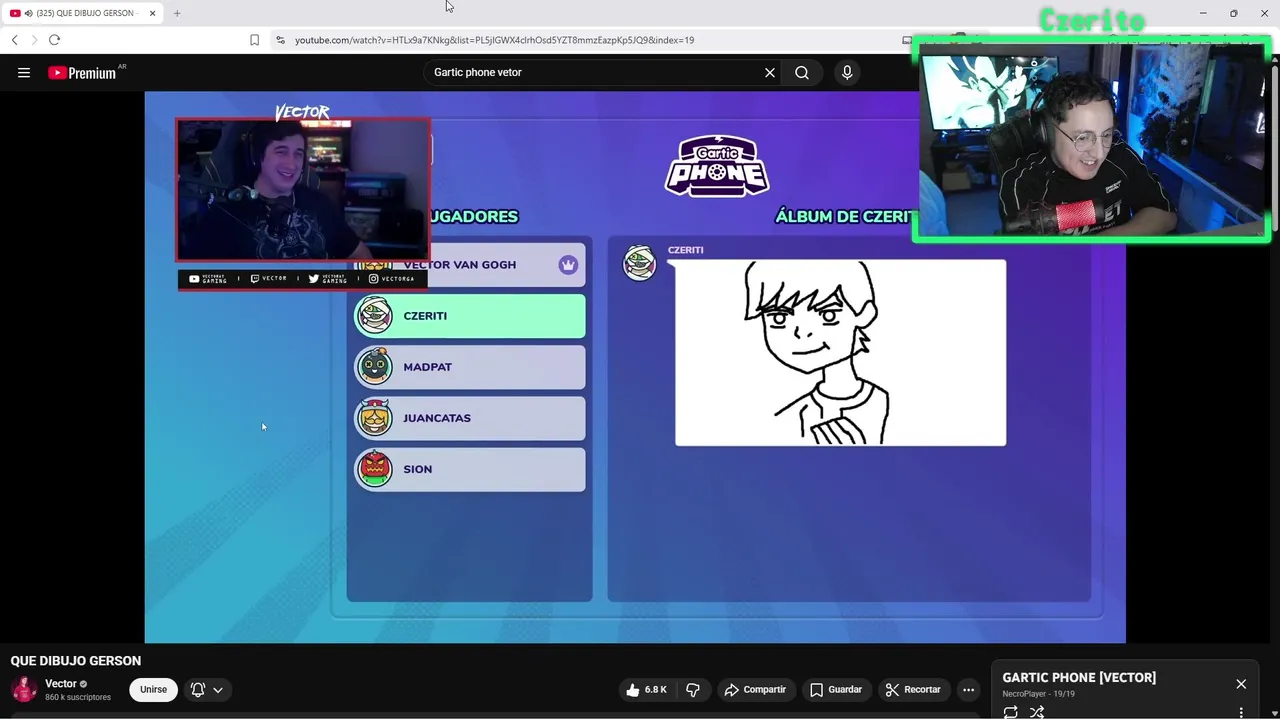This screenshot has width=1280, height=720.
Task: Click the CZERITI player row in video
Action: pos(470,316)
